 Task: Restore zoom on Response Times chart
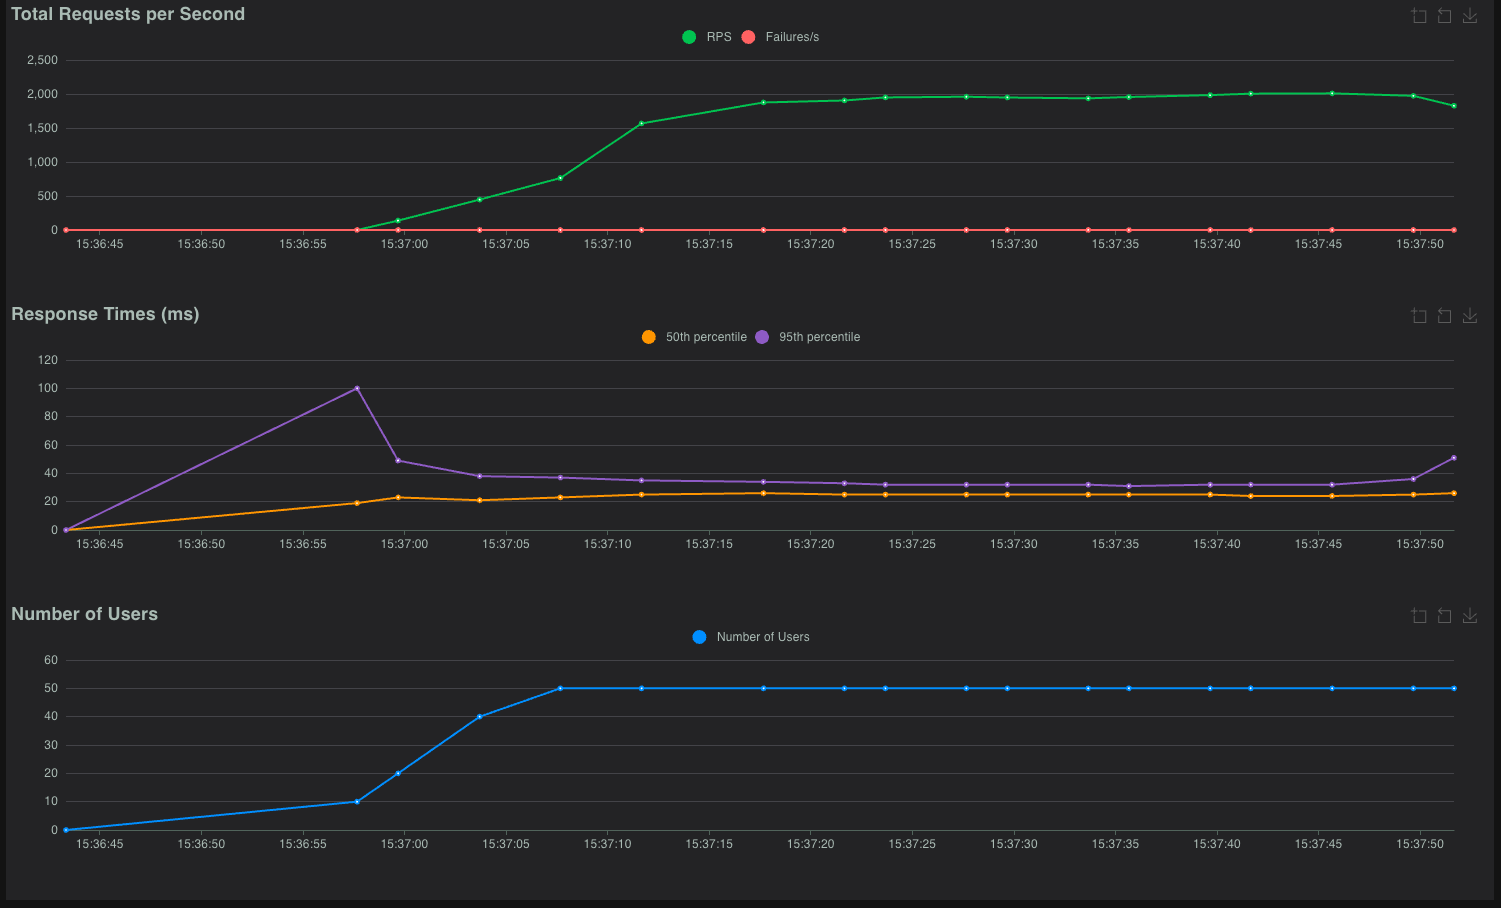(x=1444, y=316)
